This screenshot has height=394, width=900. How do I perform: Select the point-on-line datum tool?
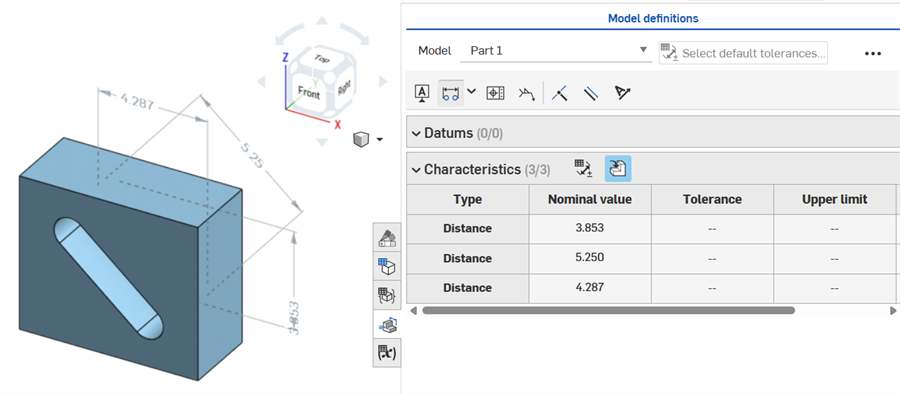[559, 93]
